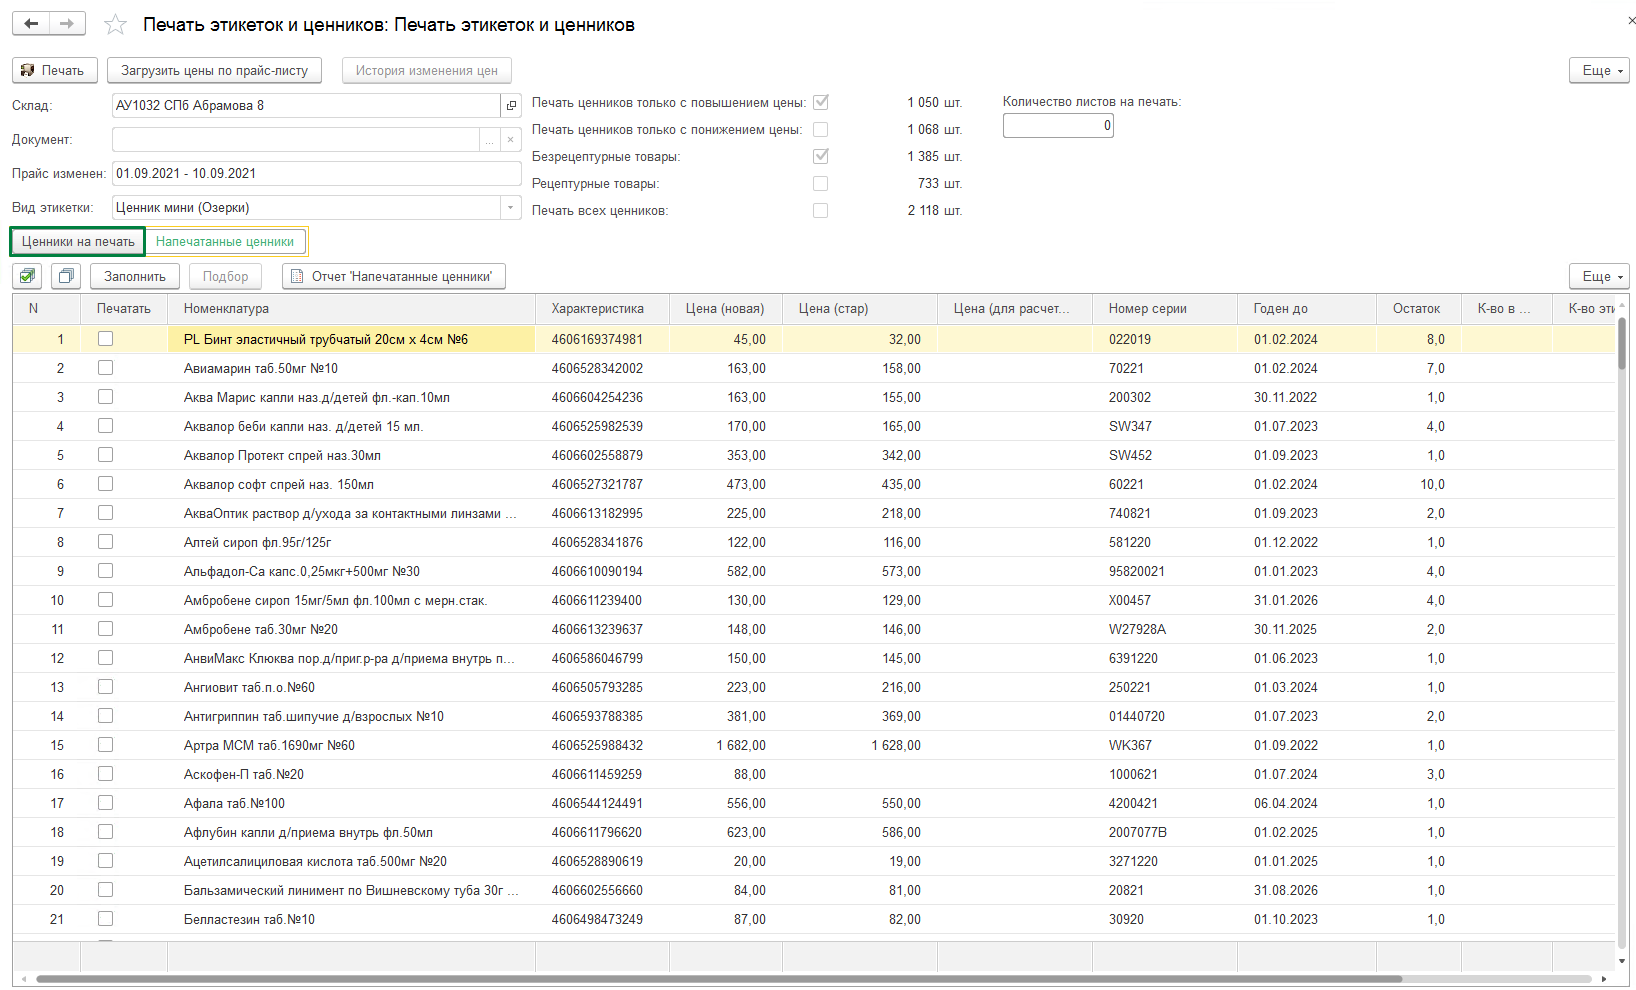Screen dimensions: 1636x990
Task: Toggle 'Рецептурные товары' checkbox
Action: pyautogui.click(x=820, y=183)
